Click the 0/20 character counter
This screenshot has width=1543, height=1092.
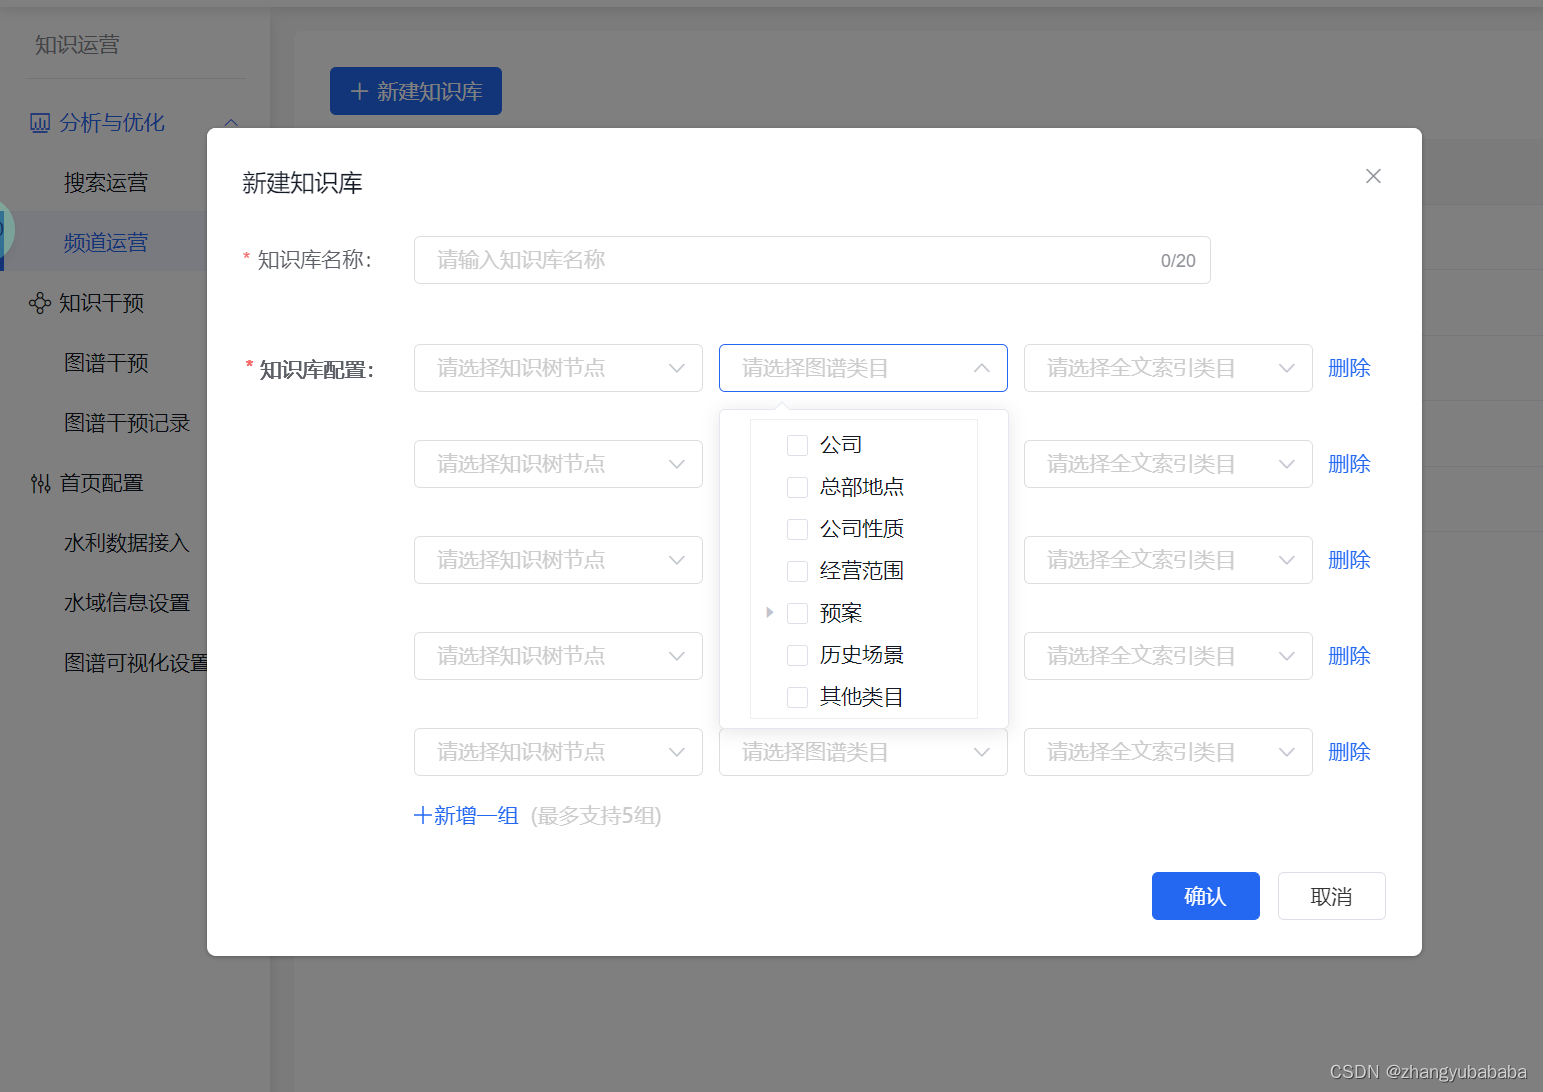pyautogui.click(x=1178, y=261)
